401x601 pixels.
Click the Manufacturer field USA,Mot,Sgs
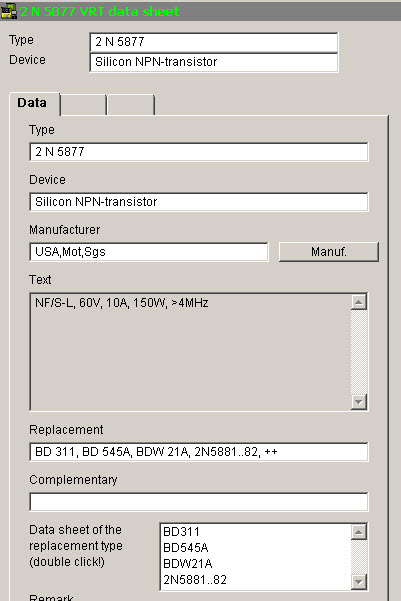tap(149, 252)
